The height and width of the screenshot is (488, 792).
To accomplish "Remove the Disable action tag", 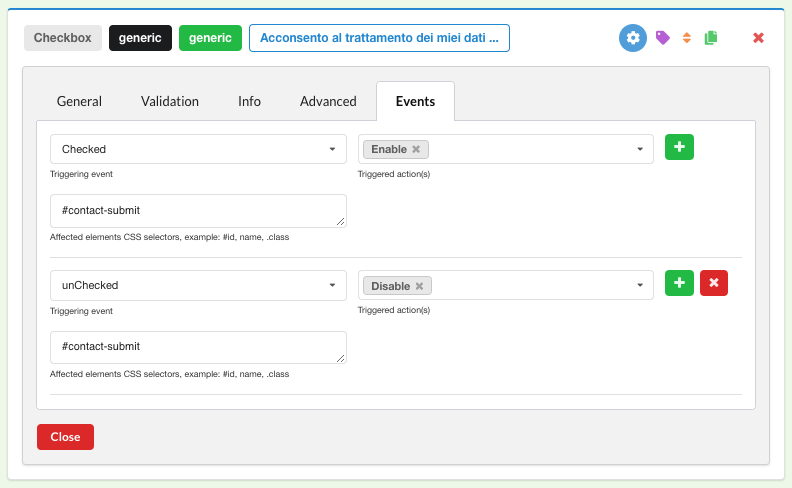I will [x=420, y=286].
